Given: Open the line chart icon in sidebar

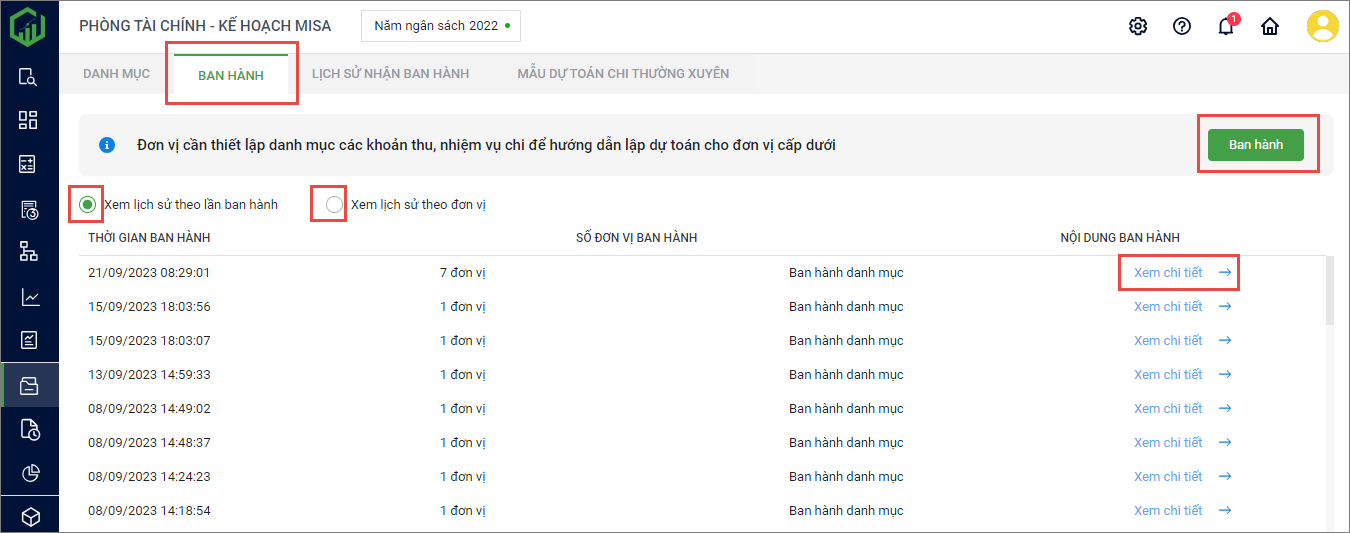Looking at the screenshot, I should pos(29,297).
